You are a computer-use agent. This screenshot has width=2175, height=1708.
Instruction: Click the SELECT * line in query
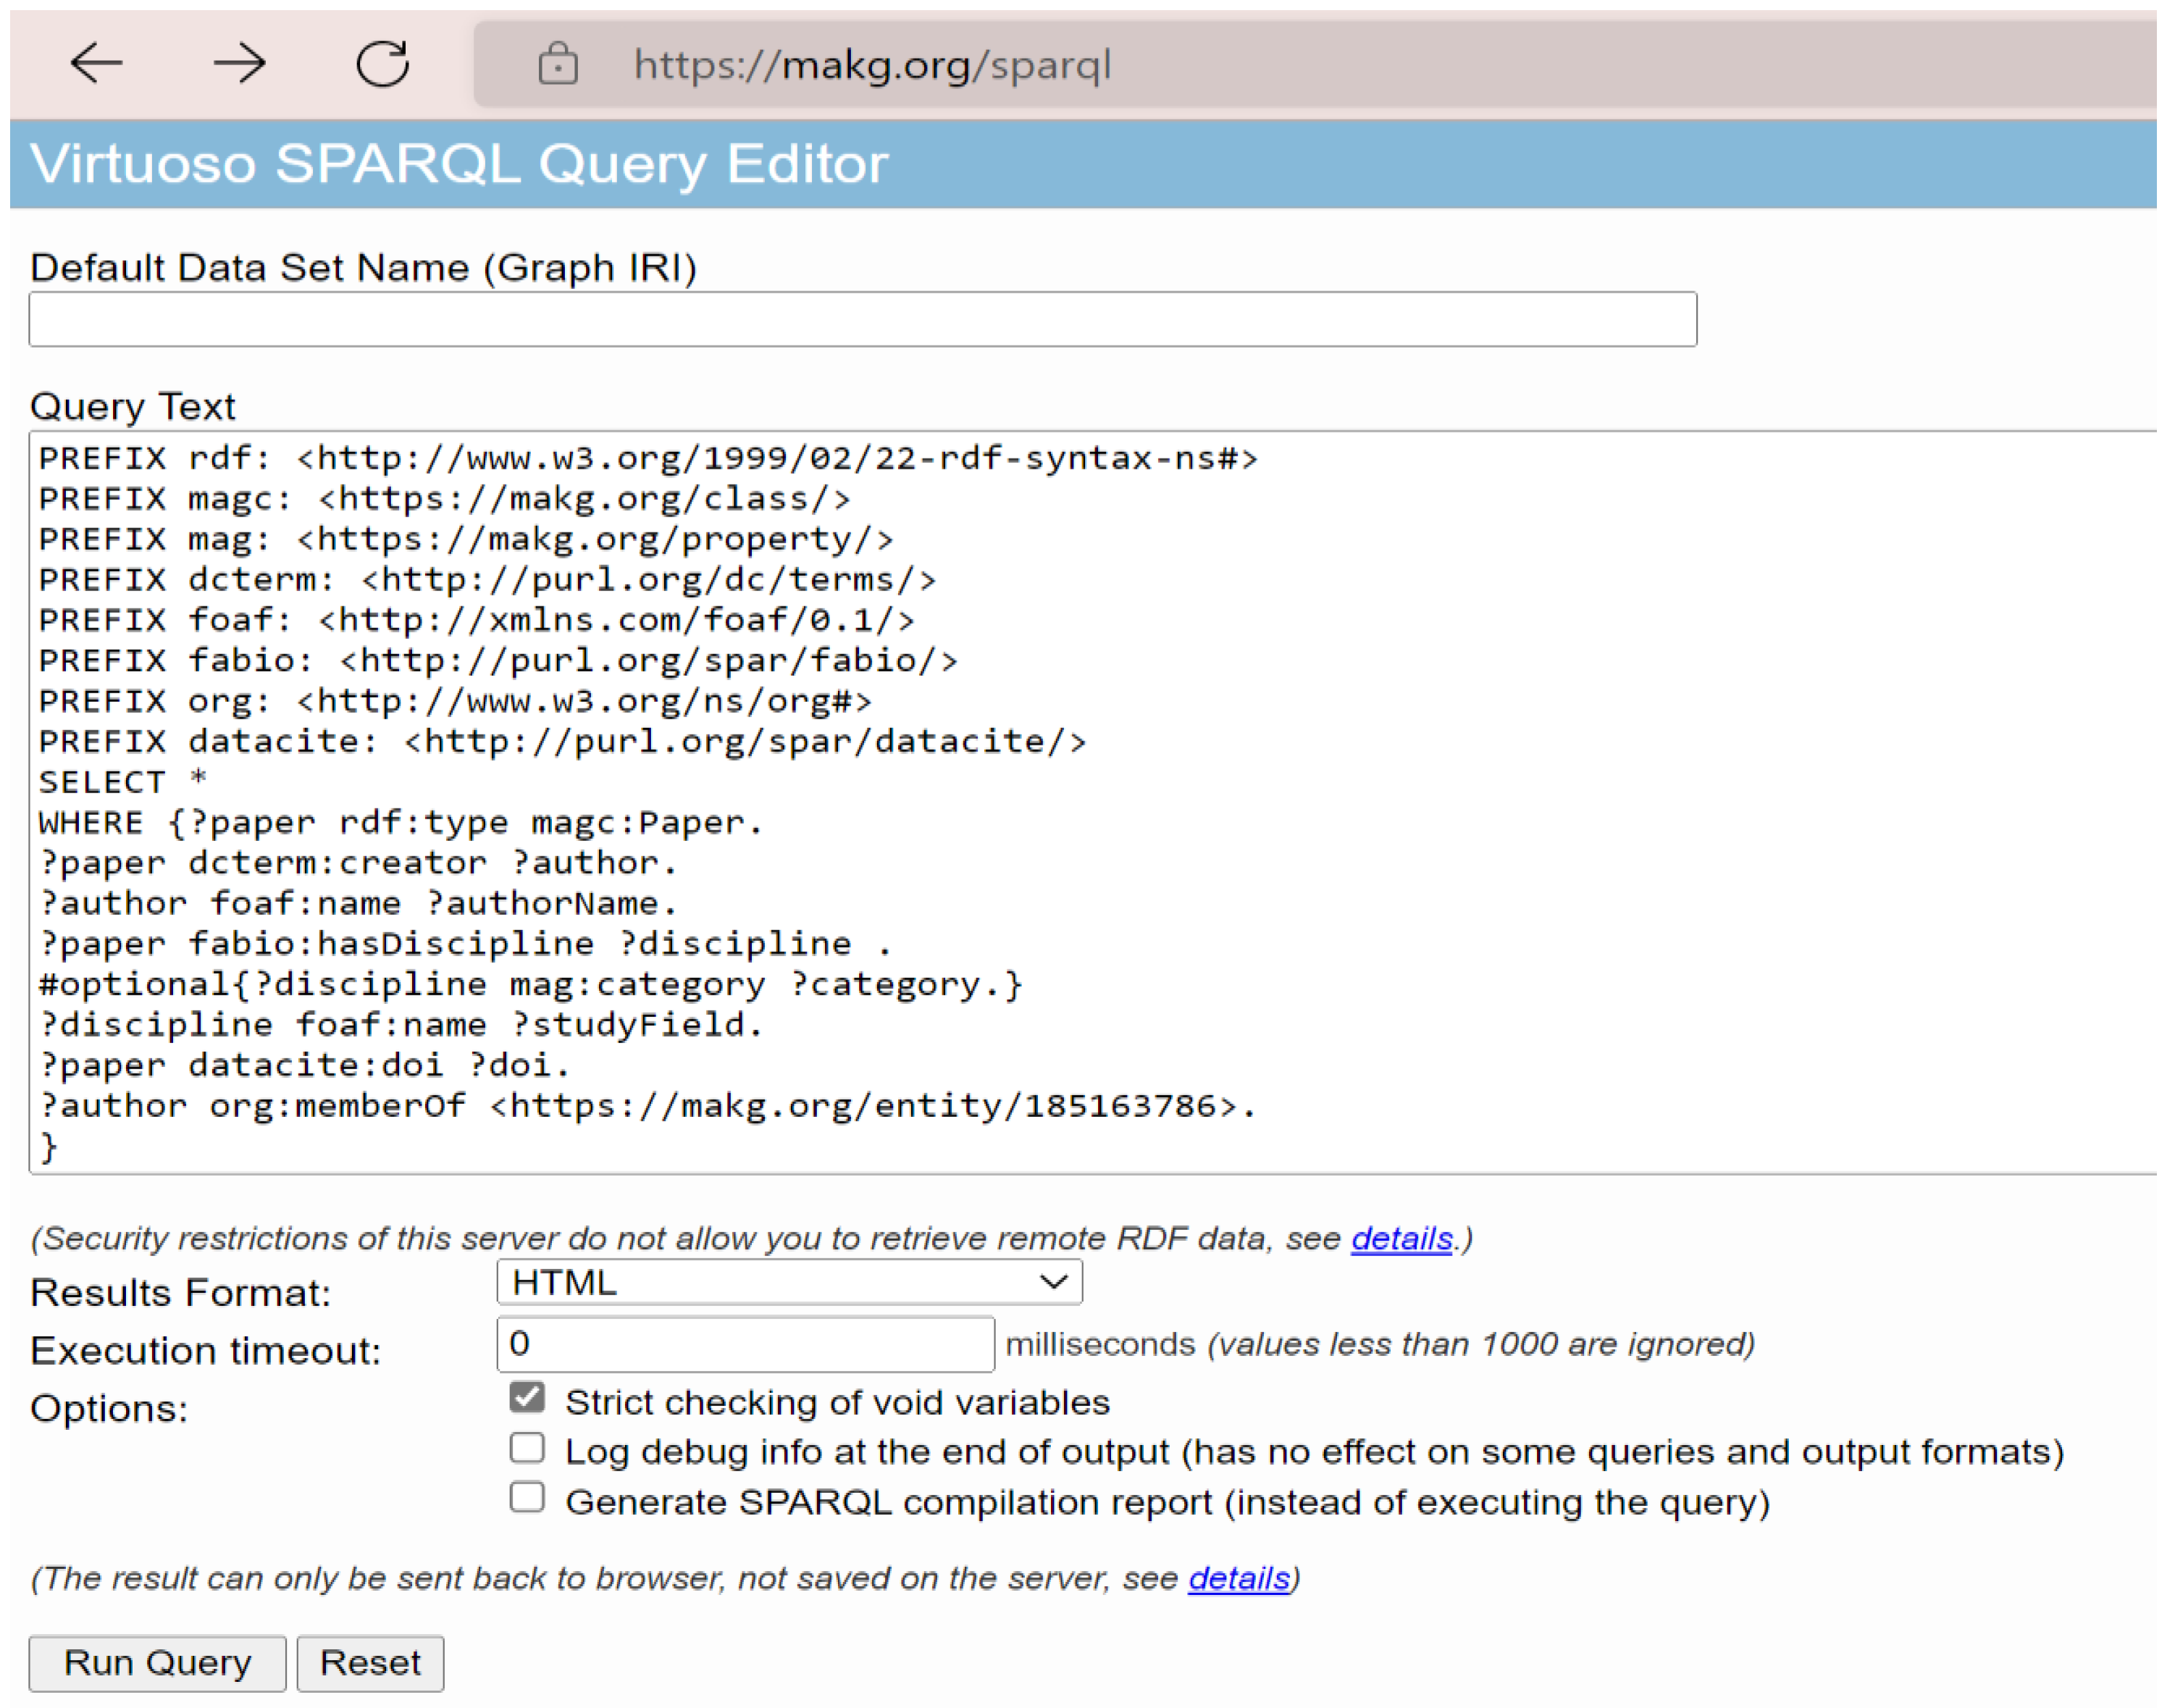pyautogui.click(x=122, y=781)
